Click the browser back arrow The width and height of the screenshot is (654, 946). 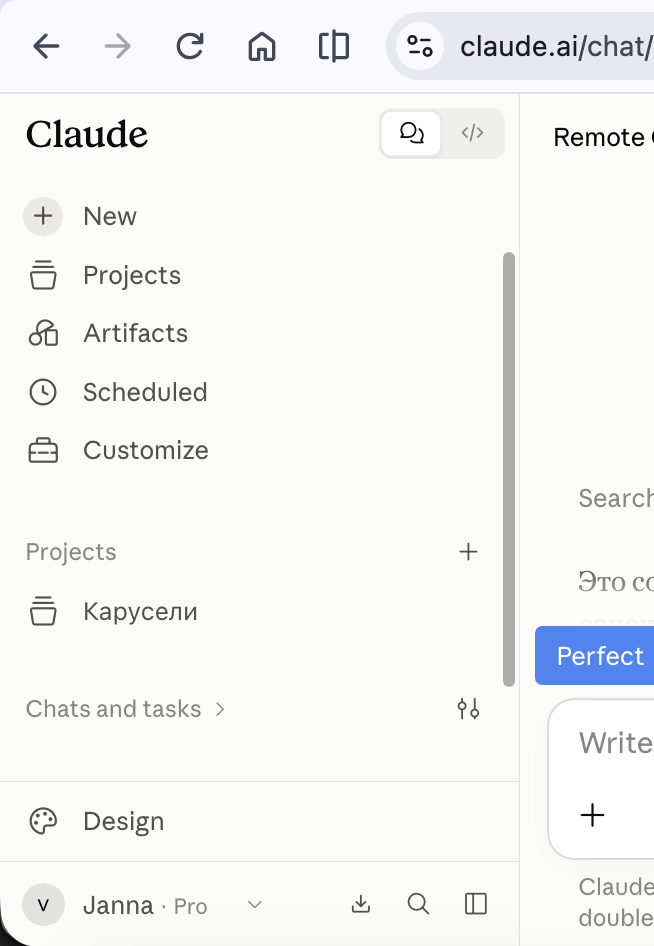pyautogui.click(x=46, y=46)
